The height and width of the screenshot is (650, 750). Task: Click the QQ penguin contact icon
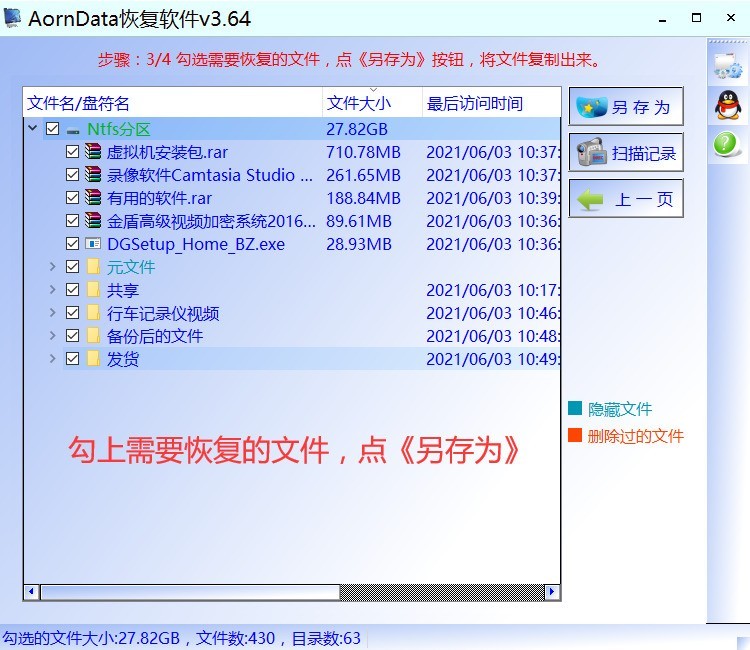click(727, 105)
